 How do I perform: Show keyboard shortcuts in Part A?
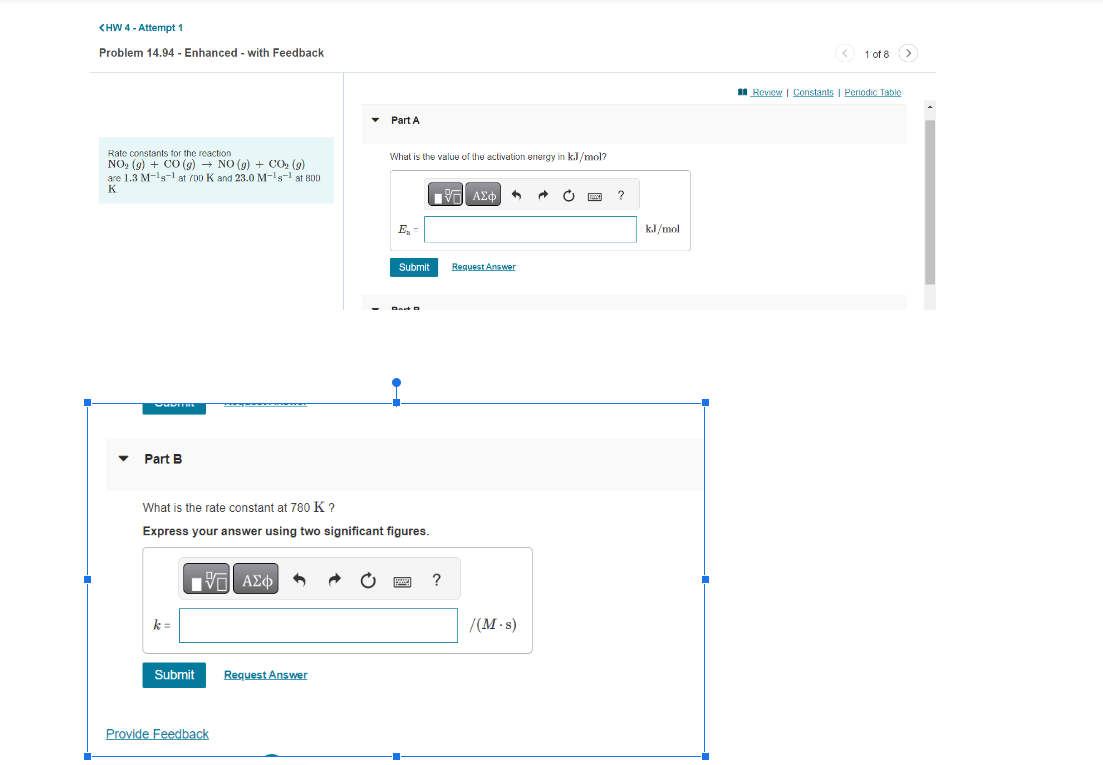[x=594, y=196]
